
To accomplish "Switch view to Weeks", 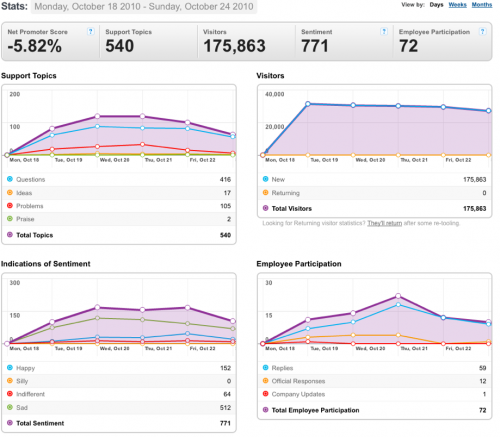I will click(457, 5).
